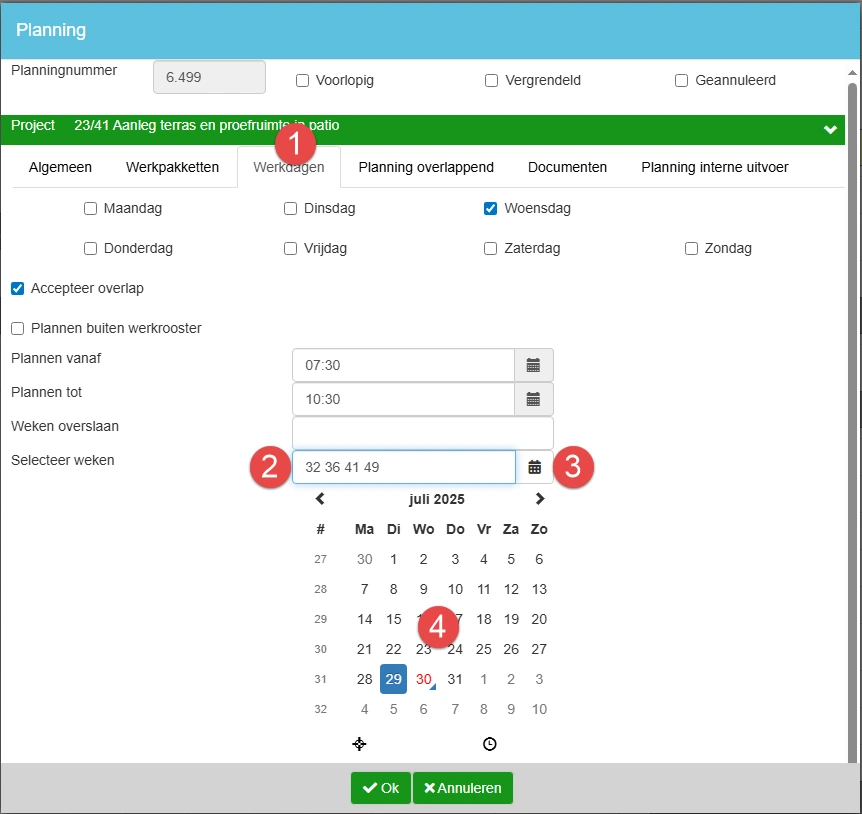Go to next month in calendar

540,499
